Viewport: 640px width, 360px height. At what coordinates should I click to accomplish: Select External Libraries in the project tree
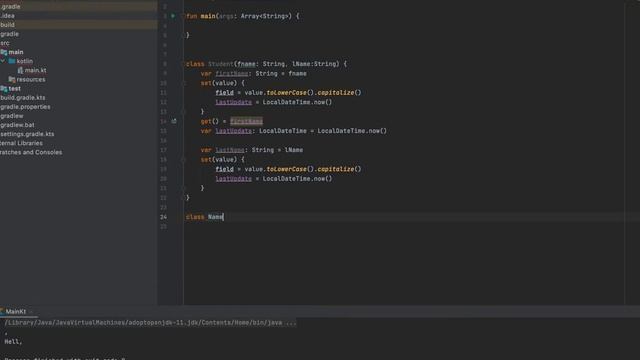pos(21,143)
